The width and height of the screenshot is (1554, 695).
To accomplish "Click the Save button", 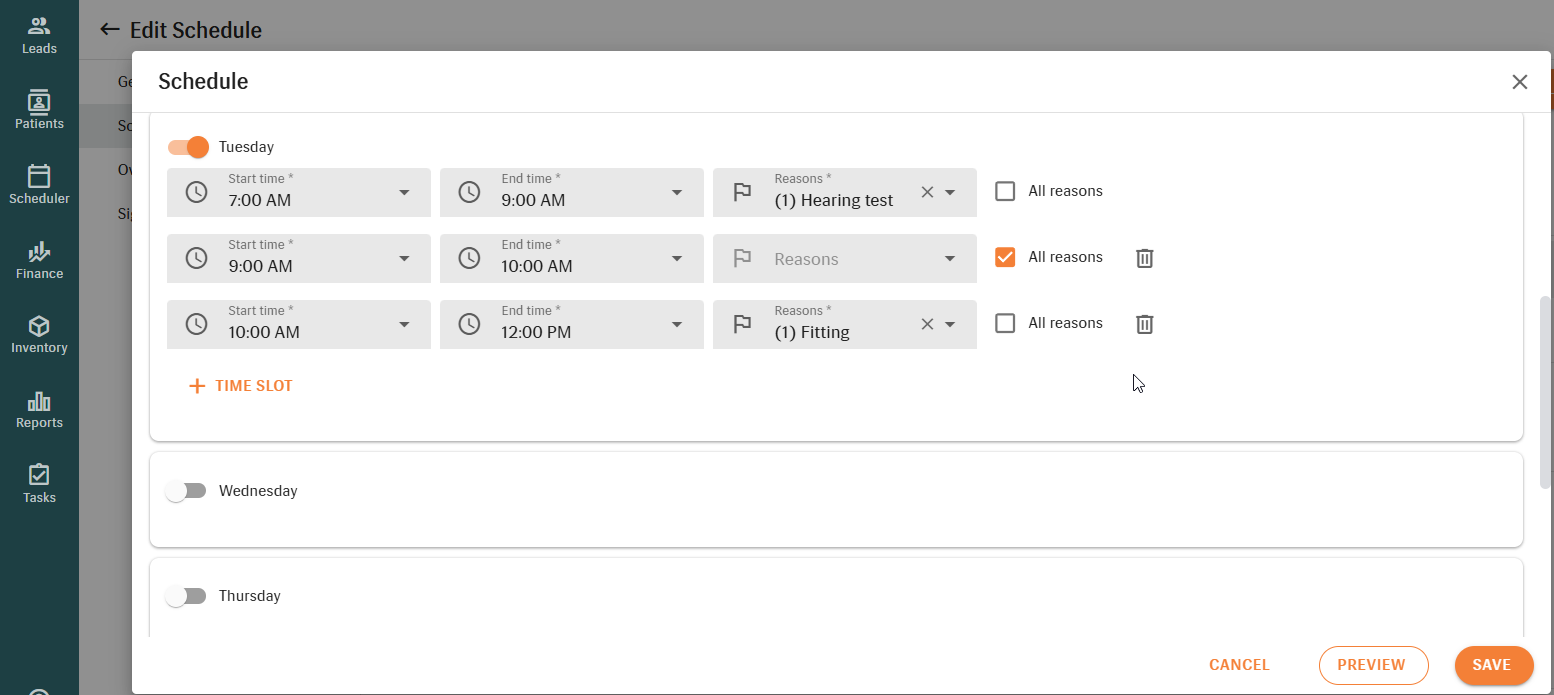I will click(1493, 665).
